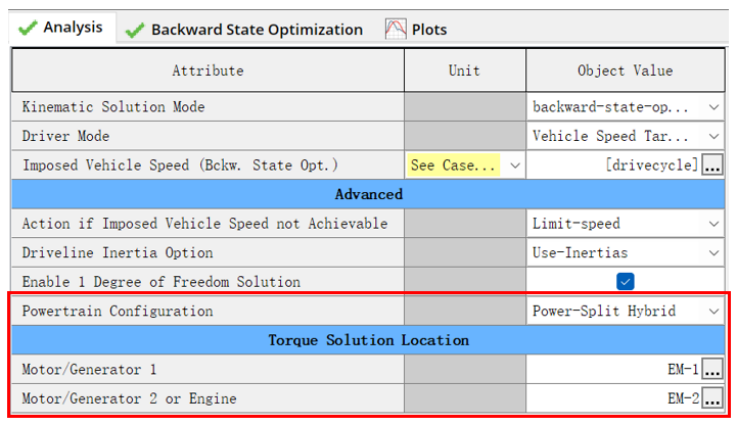Click the Object Value column header
The image size is (738, 427).
tap(625, 71)
